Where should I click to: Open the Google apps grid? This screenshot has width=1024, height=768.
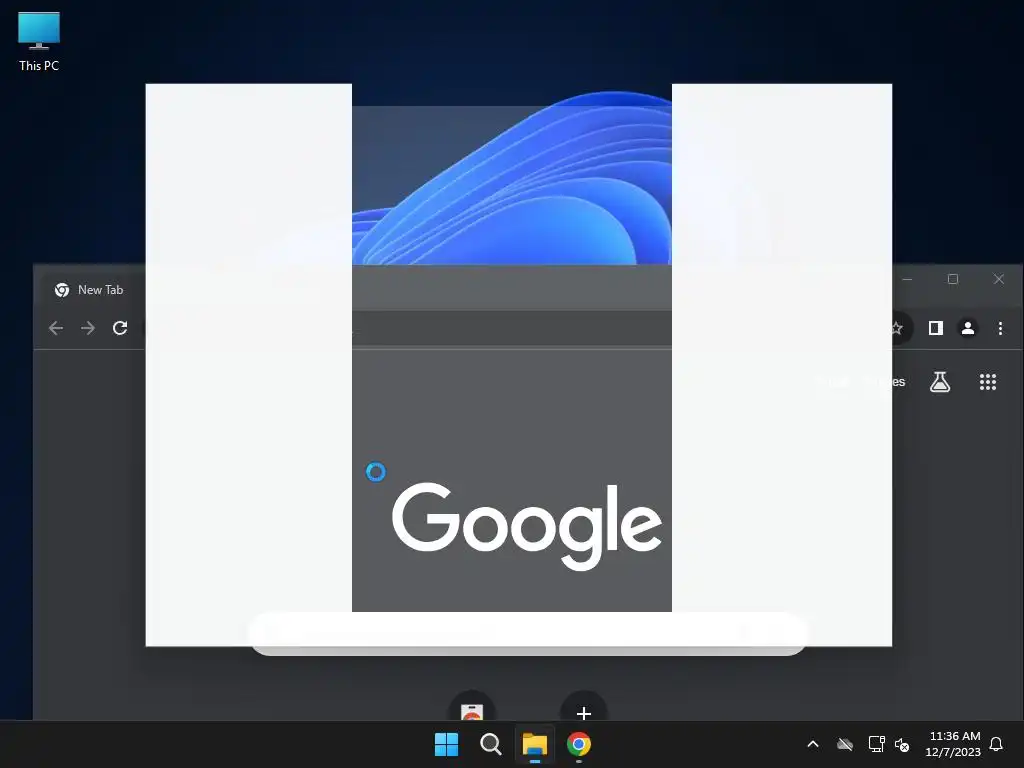[988, 382]
